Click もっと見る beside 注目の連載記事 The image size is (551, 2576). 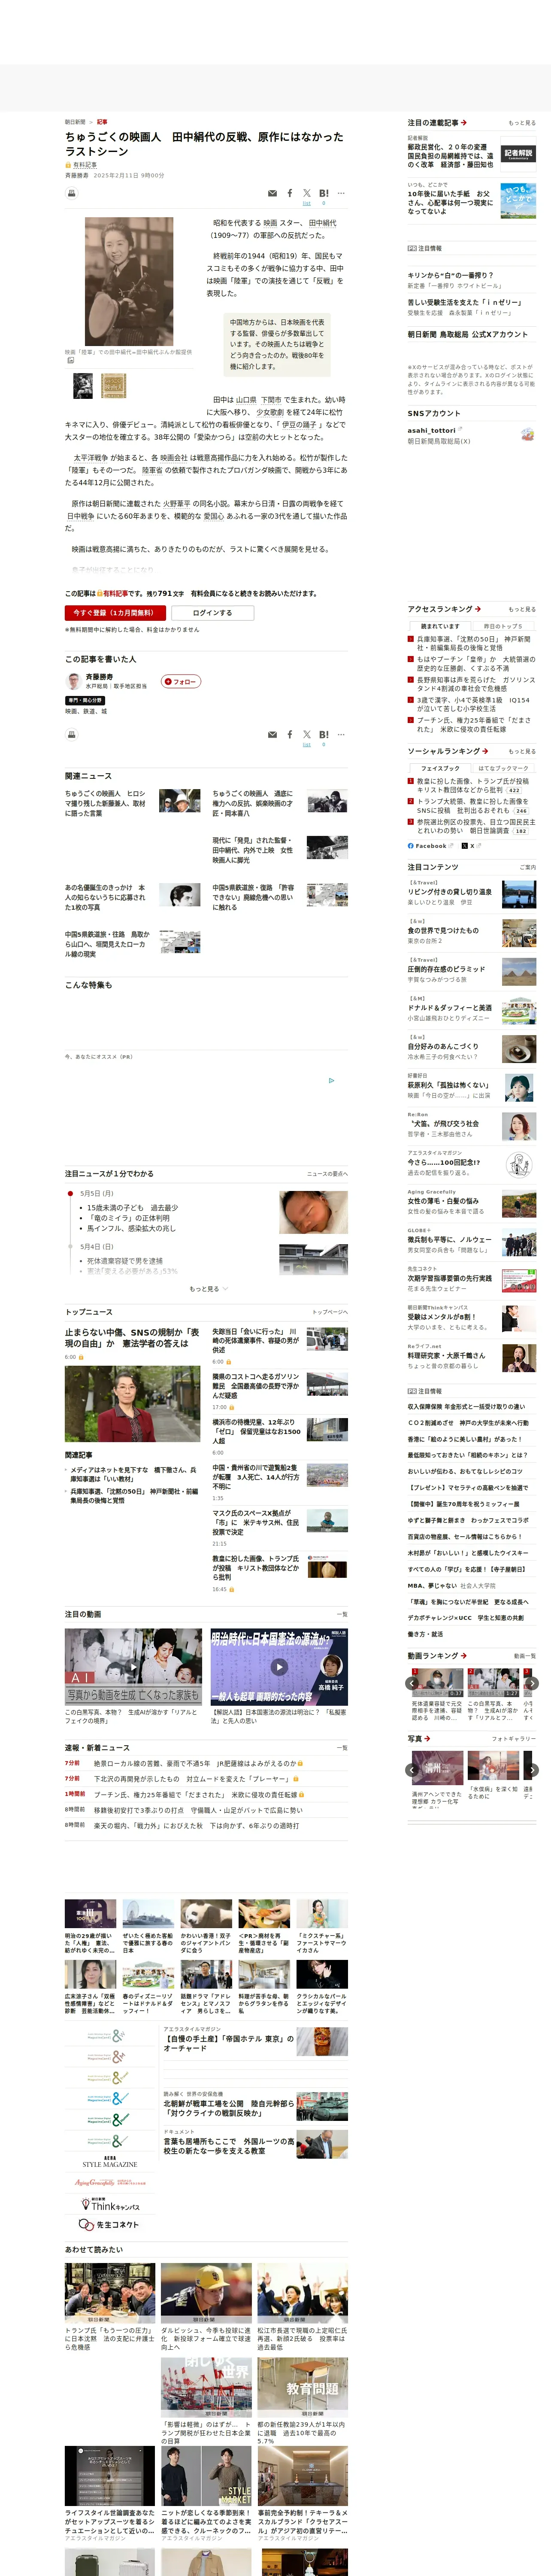(x=521, y=123)
